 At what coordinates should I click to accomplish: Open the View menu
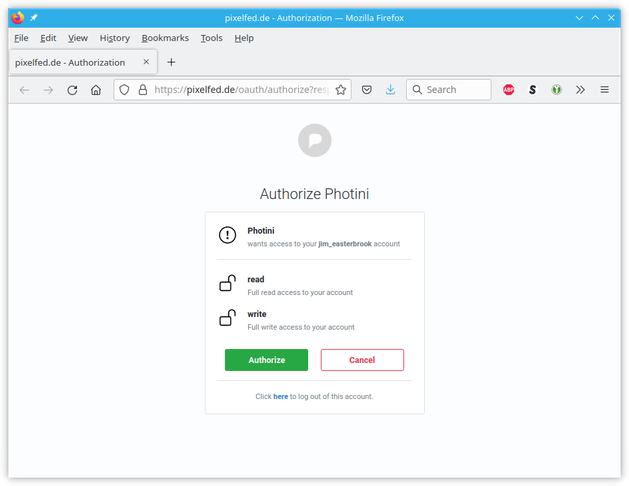click(78, 38)
